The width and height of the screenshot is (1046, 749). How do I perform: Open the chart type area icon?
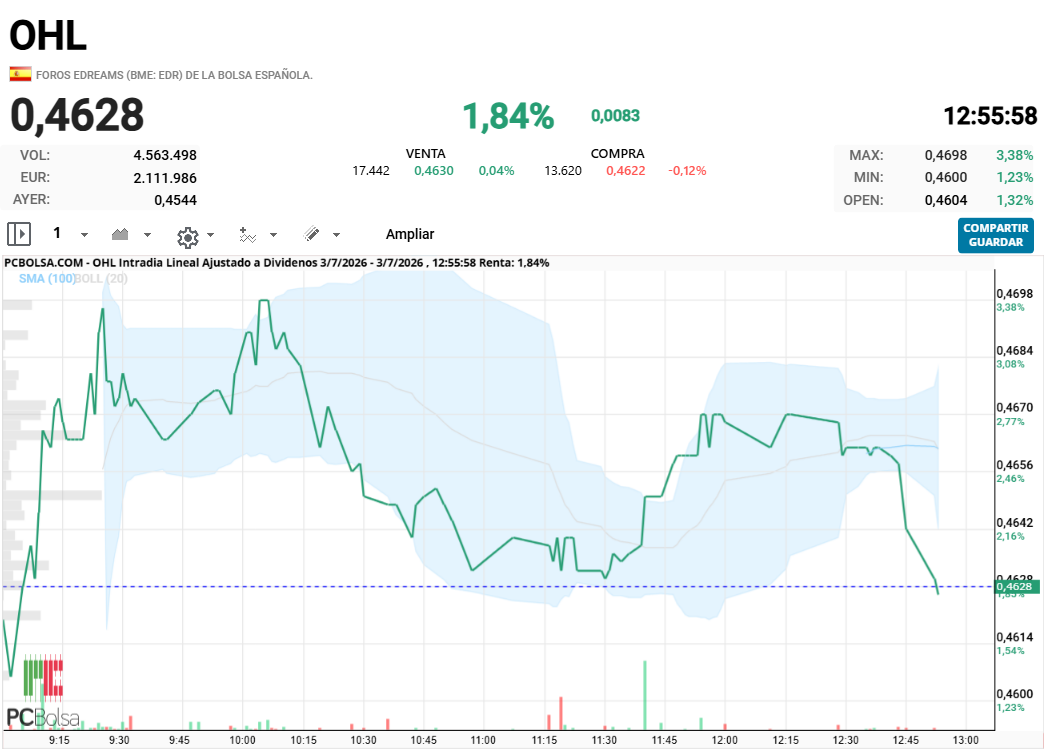tap(120, 234)
